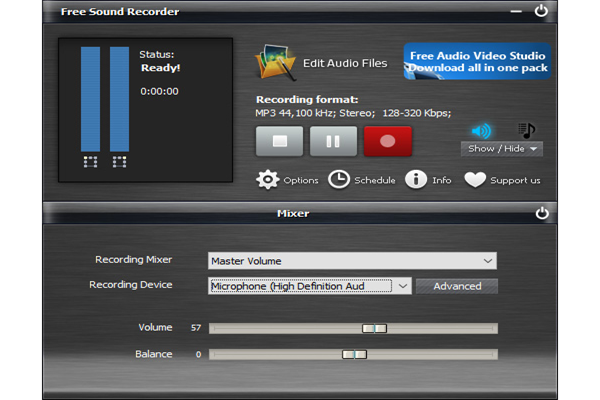Open the Recording Device dropdown
600x400 pixels.
310,286
